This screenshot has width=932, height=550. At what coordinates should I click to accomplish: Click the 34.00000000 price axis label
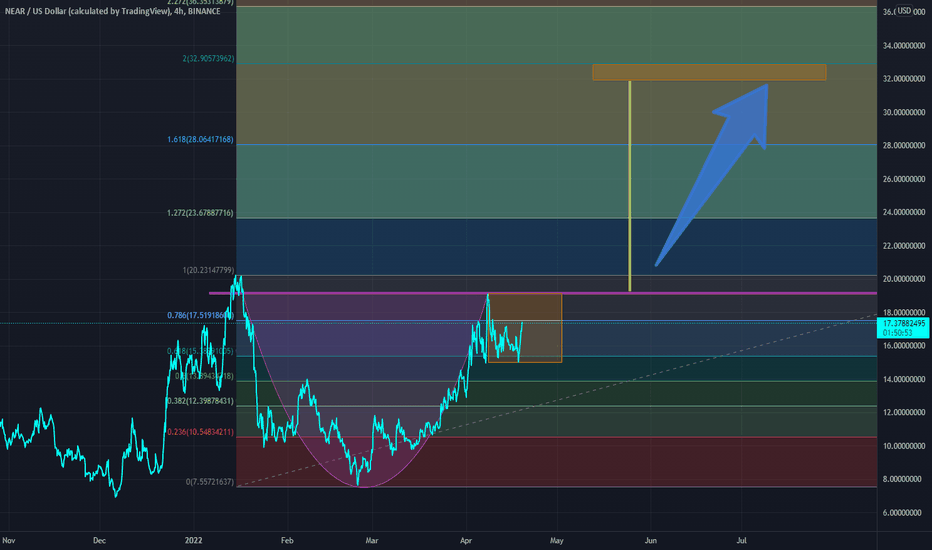(x=903, y=46)
